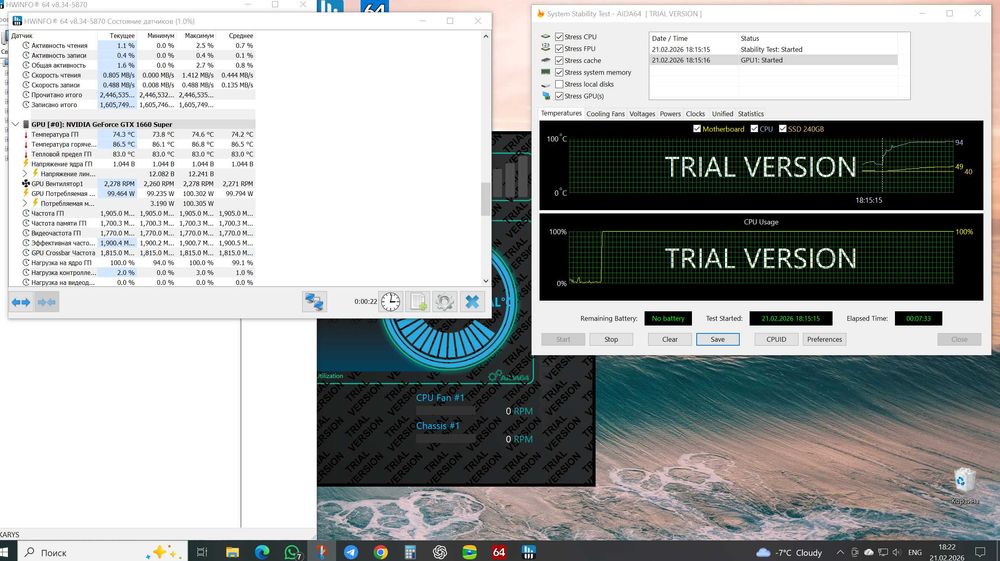Click the Preferences button
1000x561 pixels.
(x=824, y=339)
